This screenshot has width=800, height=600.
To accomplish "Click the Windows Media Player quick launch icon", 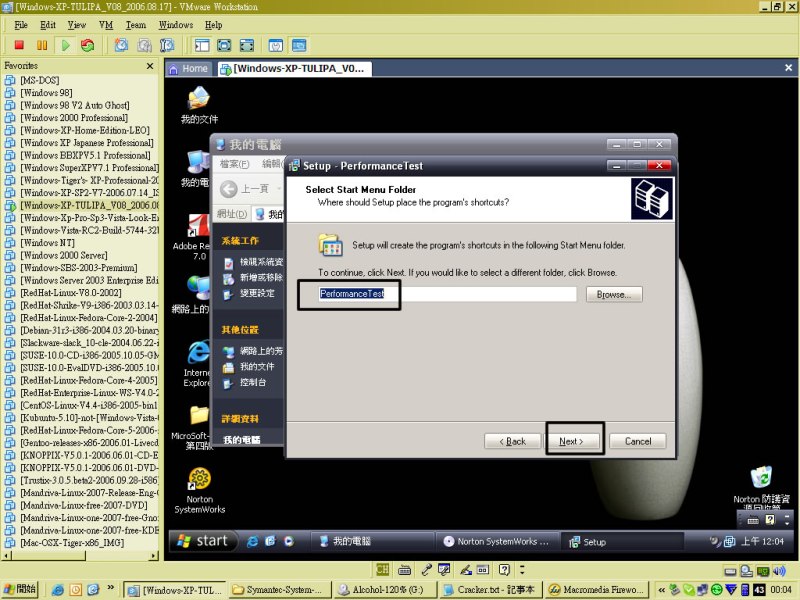I will click(x=289, y=542).
